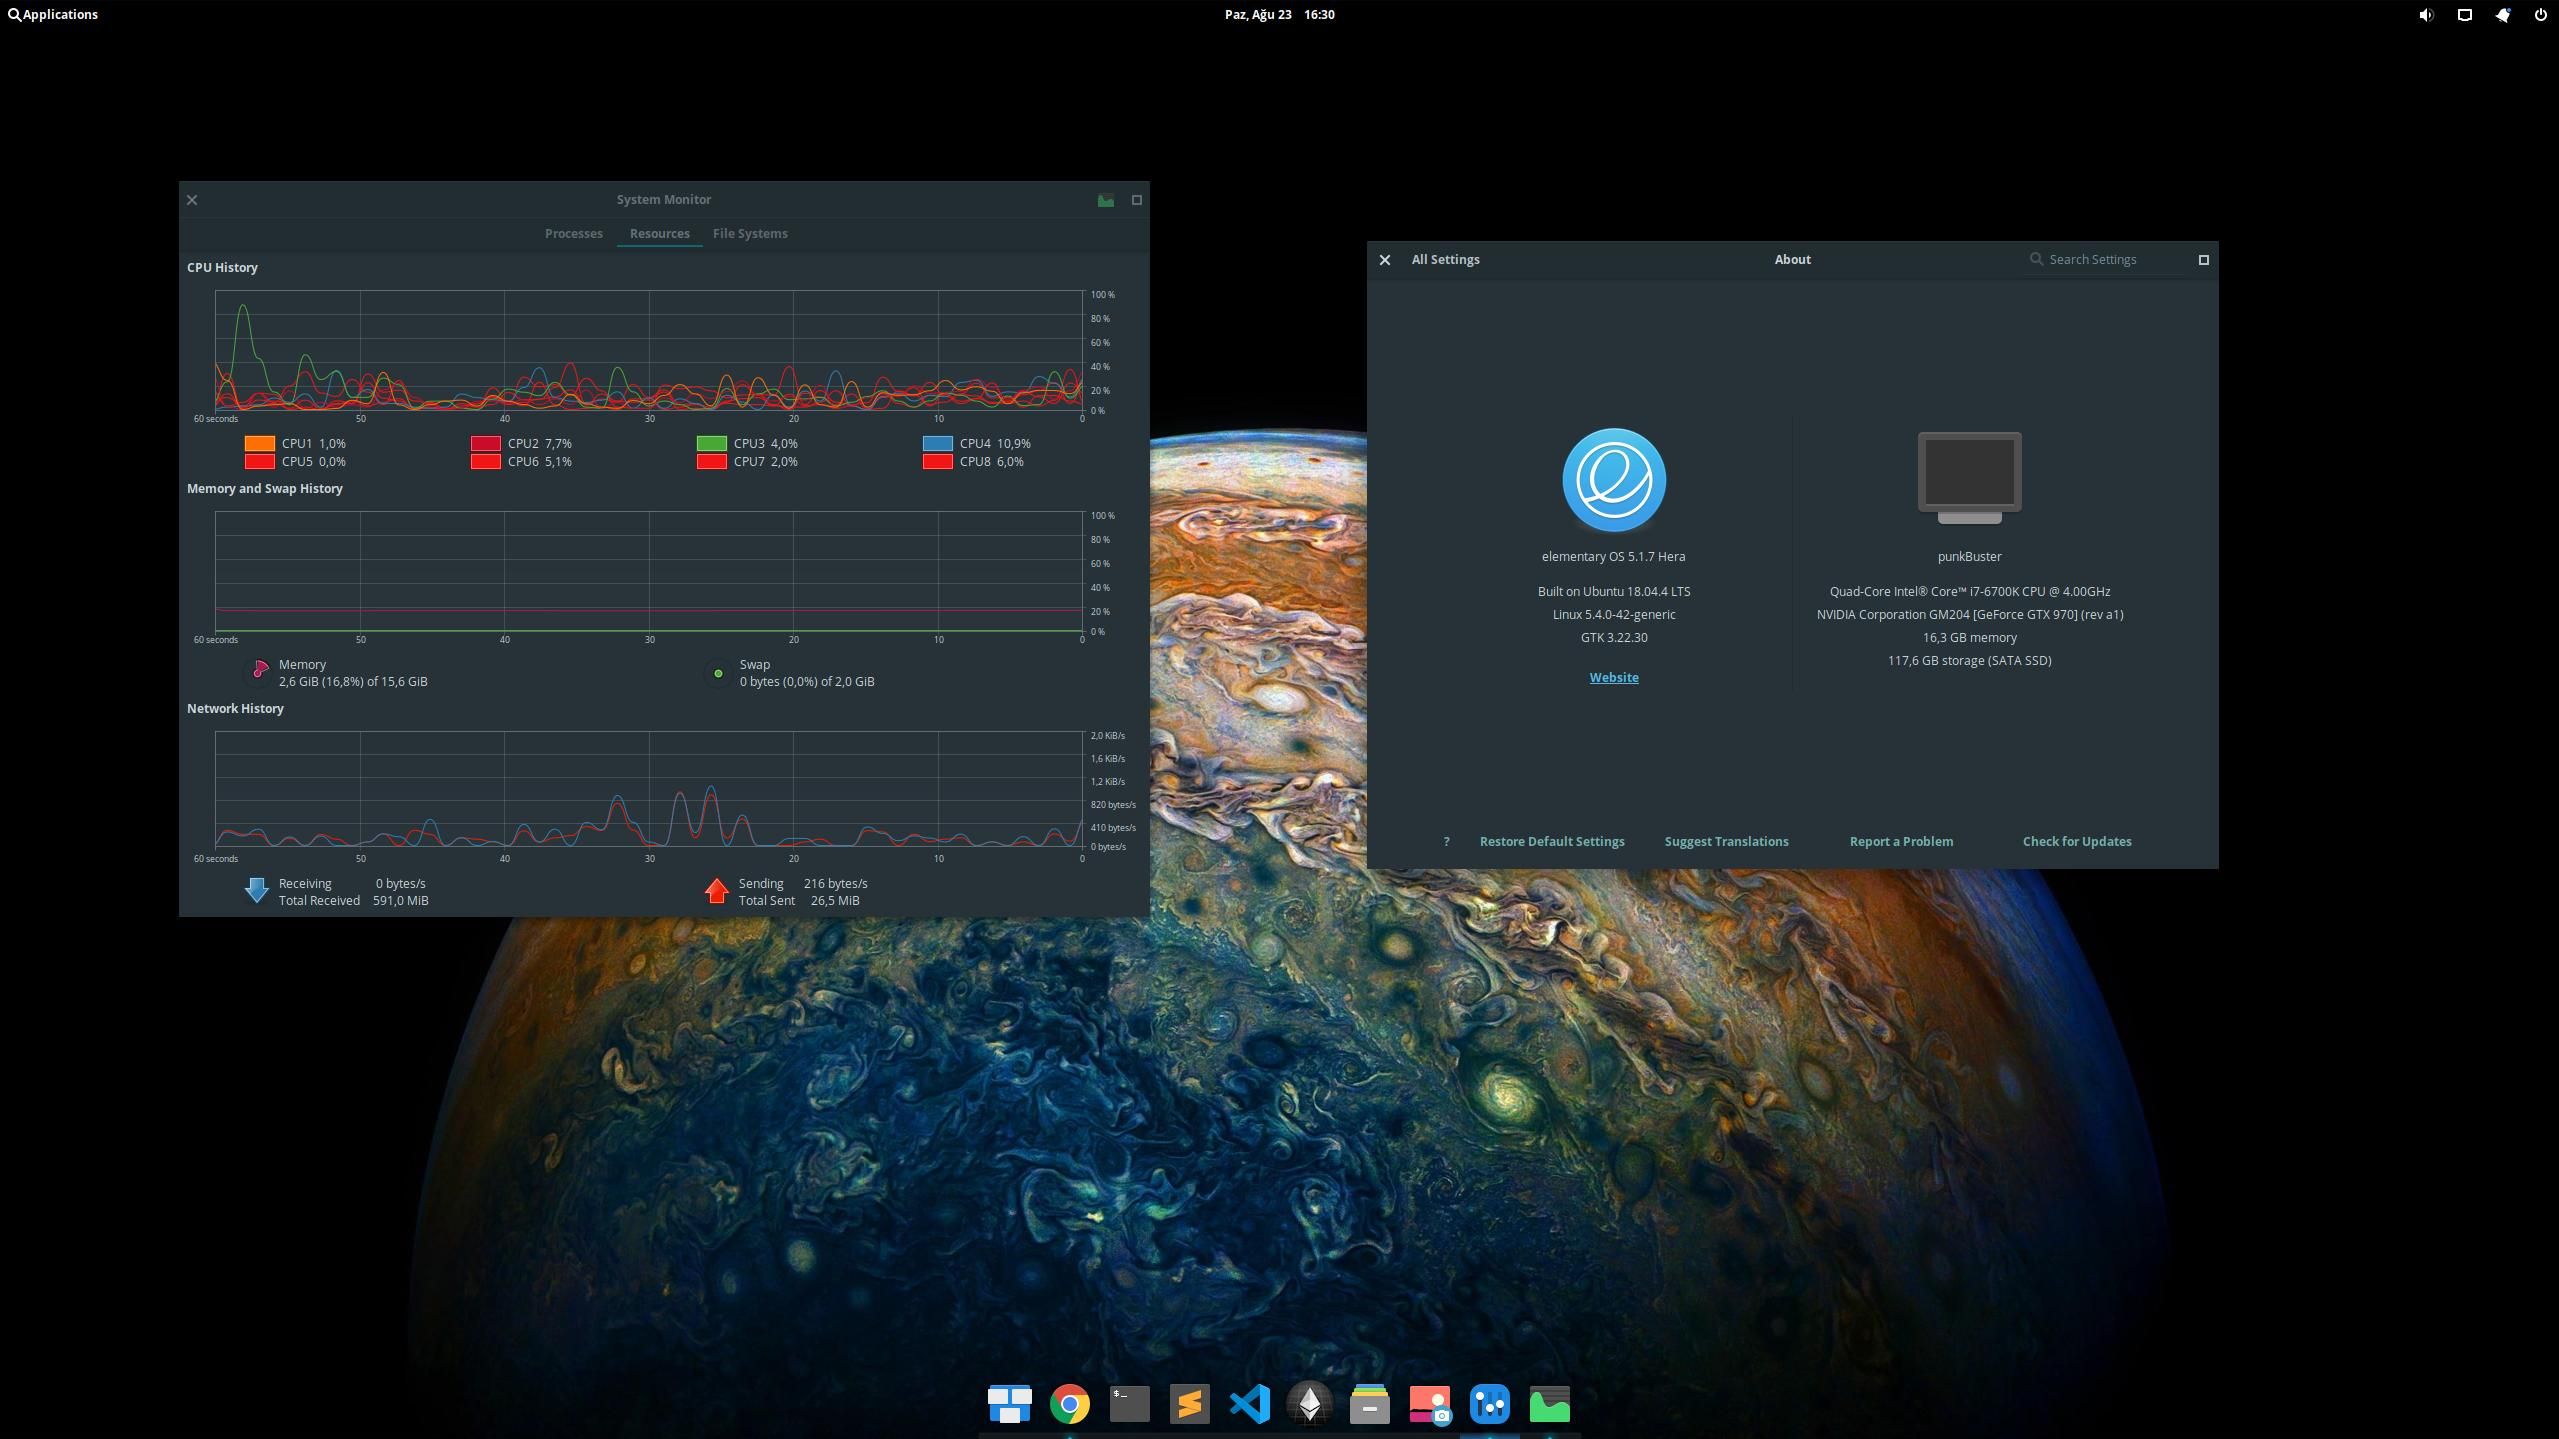Screen dimensions: 2559x1439
Task: Click the Search Settings field
Action: click(2110, 259)
